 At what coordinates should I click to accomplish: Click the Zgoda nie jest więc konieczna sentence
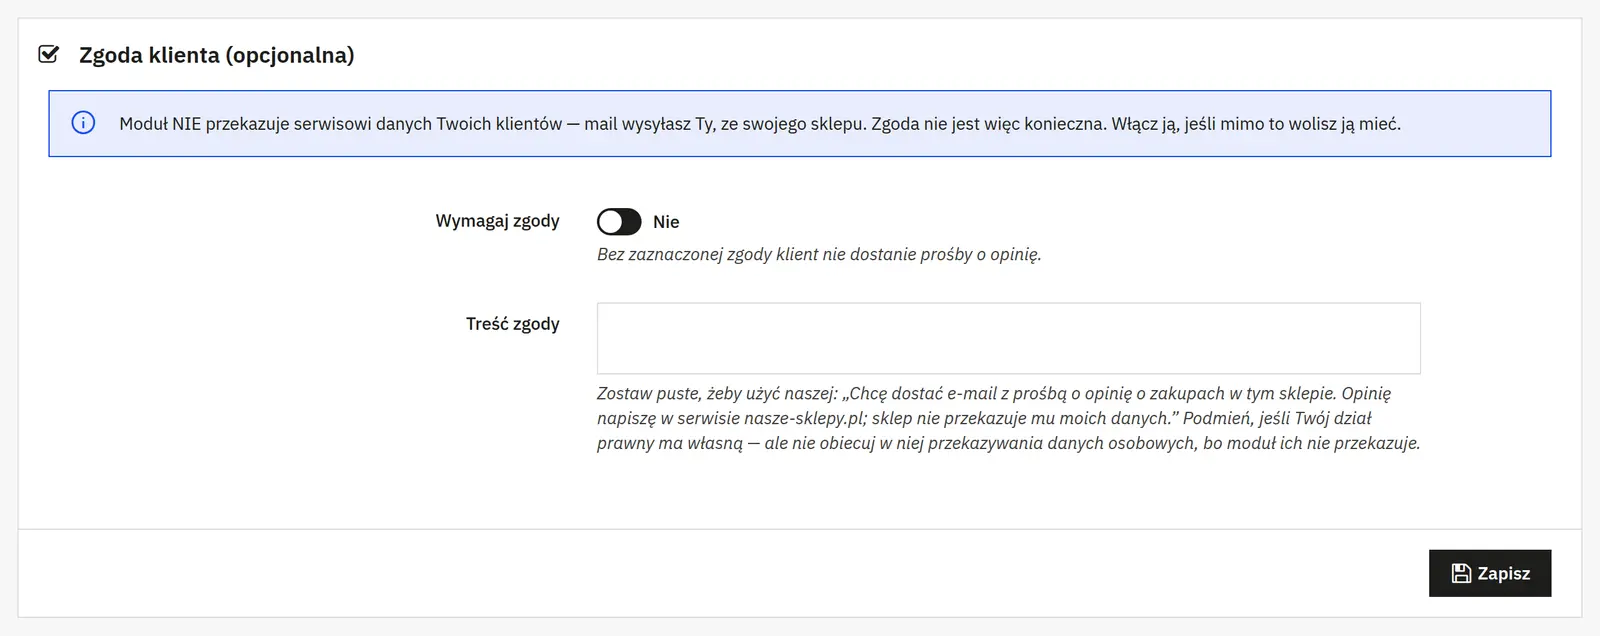[x=989, y=124]
